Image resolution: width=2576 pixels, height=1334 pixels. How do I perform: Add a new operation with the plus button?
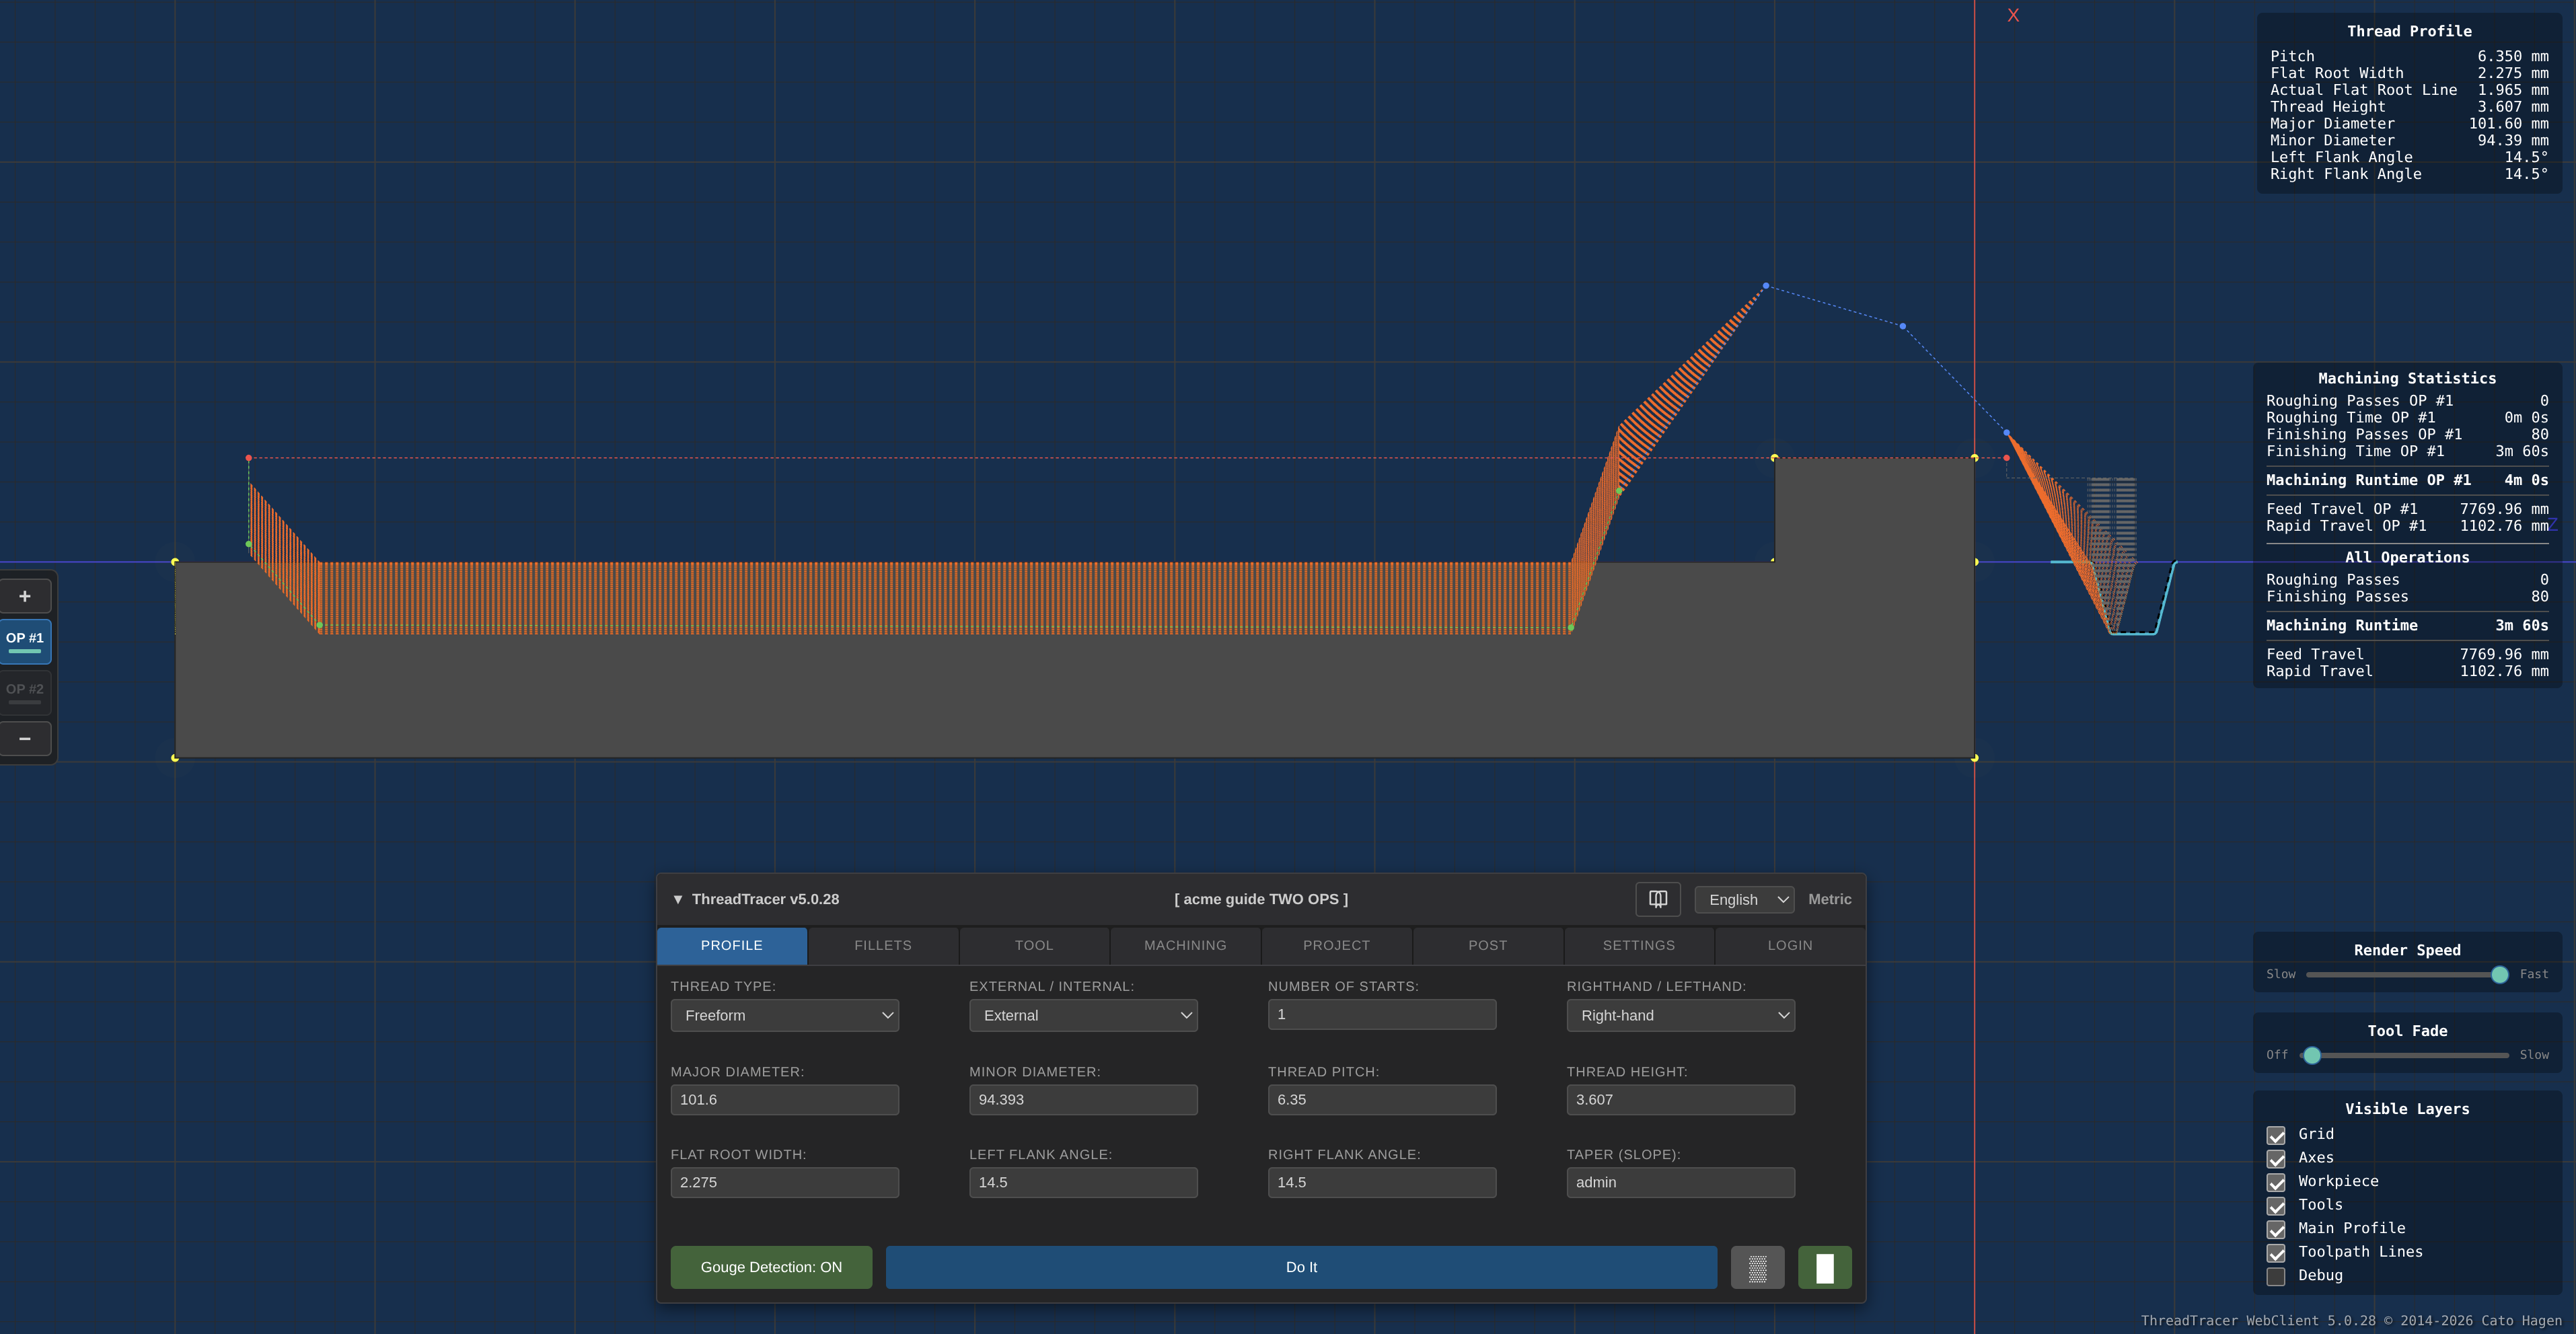25,595
